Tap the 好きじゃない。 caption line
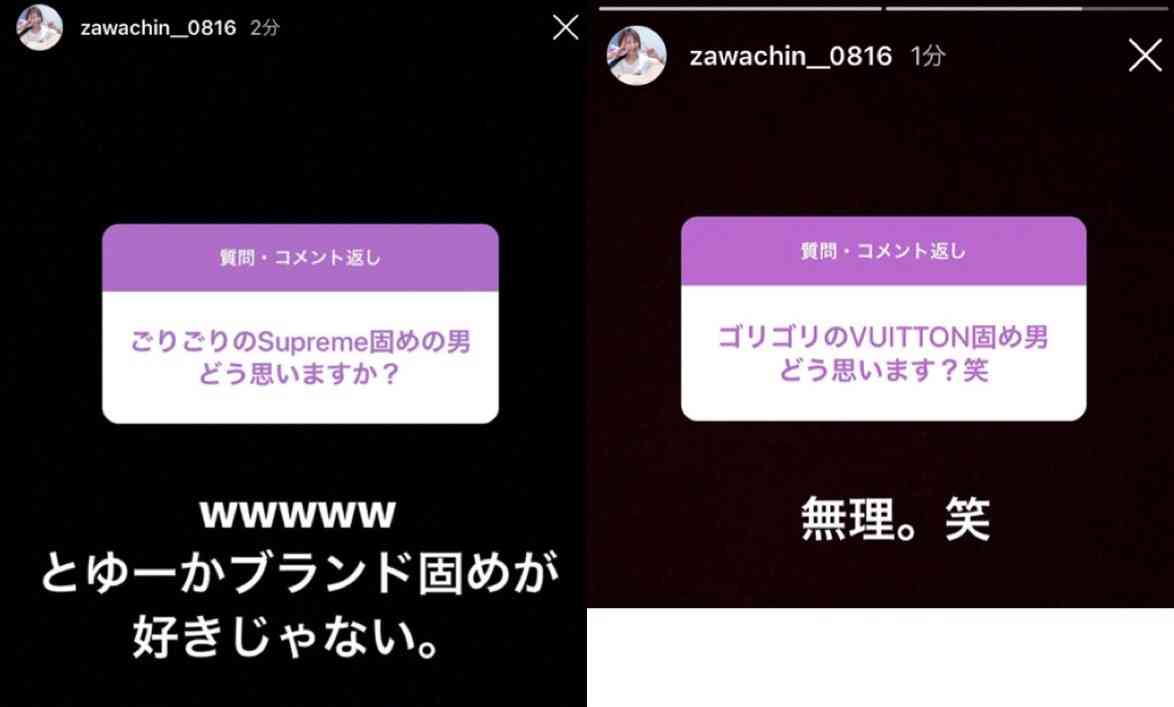The height and width of the screenshot is (707, 1174). 285,637
